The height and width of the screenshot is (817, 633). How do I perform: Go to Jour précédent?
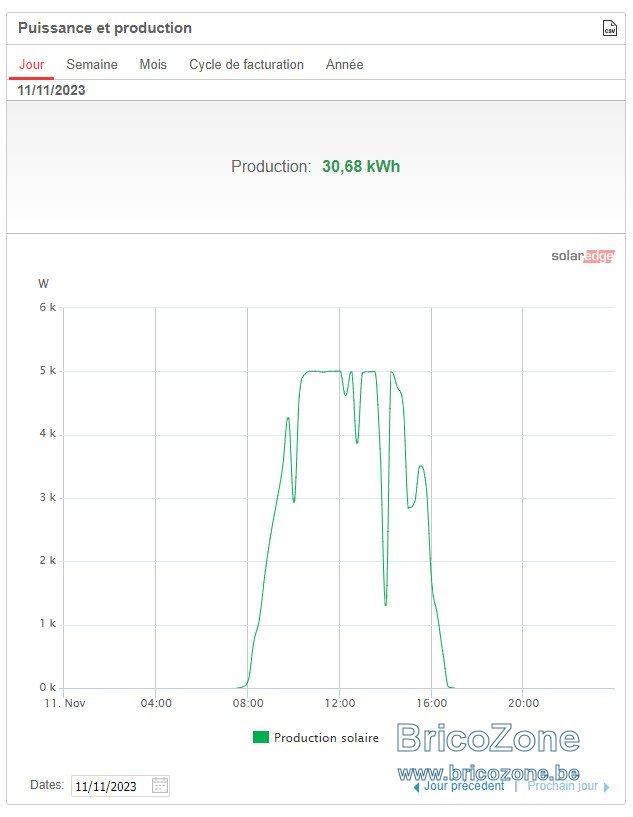[464, 786]
